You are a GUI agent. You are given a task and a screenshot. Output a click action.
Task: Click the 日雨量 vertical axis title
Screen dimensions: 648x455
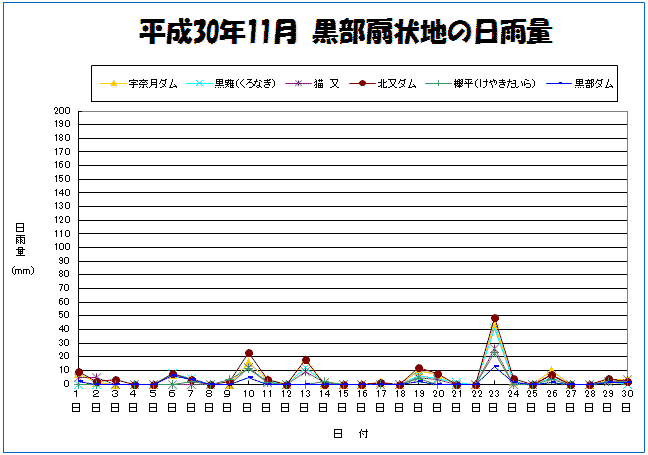click(x=20, y=240)
